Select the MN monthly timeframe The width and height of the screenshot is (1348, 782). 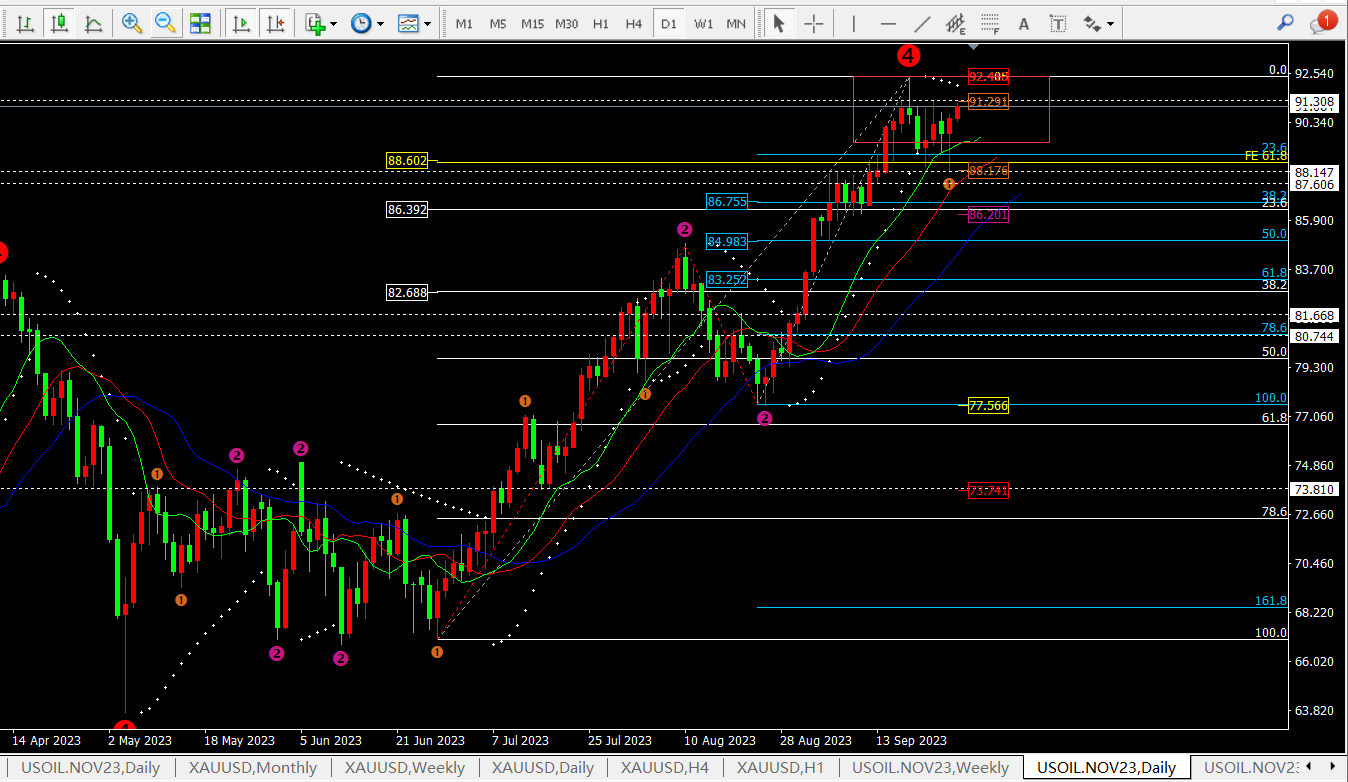736,23
